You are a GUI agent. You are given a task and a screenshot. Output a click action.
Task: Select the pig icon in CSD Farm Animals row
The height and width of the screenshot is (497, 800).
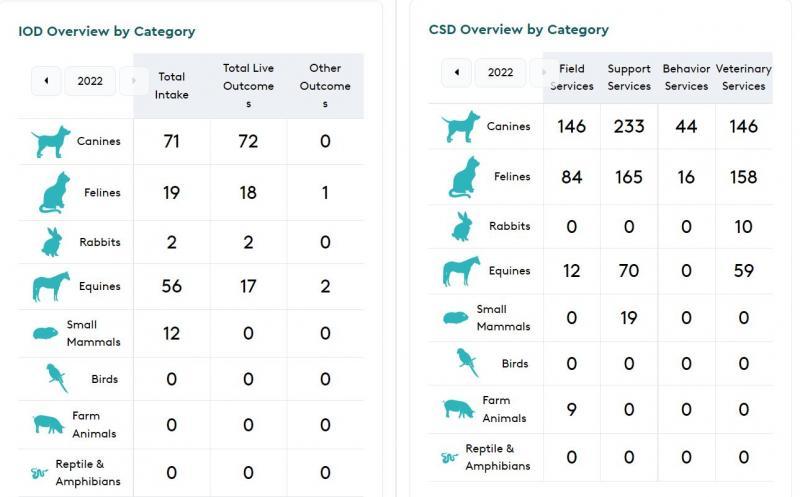point(459,409)
